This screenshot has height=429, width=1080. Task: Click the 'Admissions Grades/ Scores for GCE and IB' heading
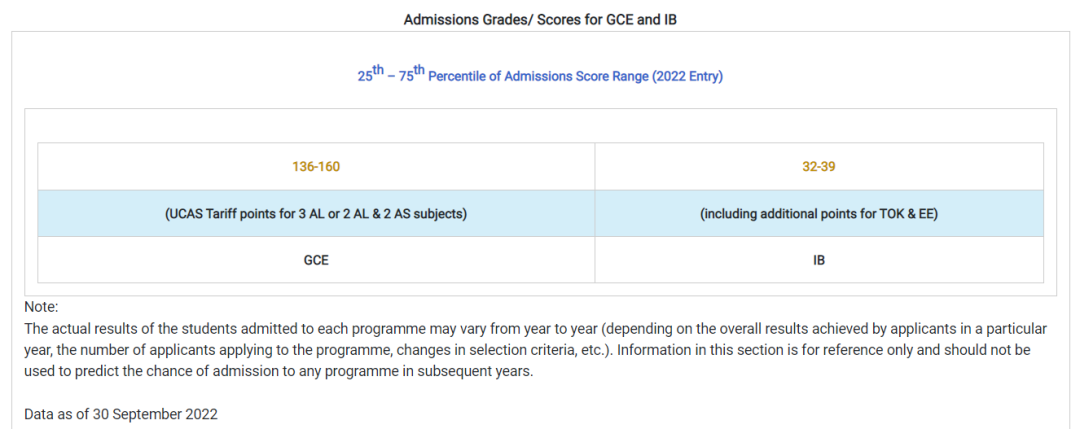click(x=540, y=19)
